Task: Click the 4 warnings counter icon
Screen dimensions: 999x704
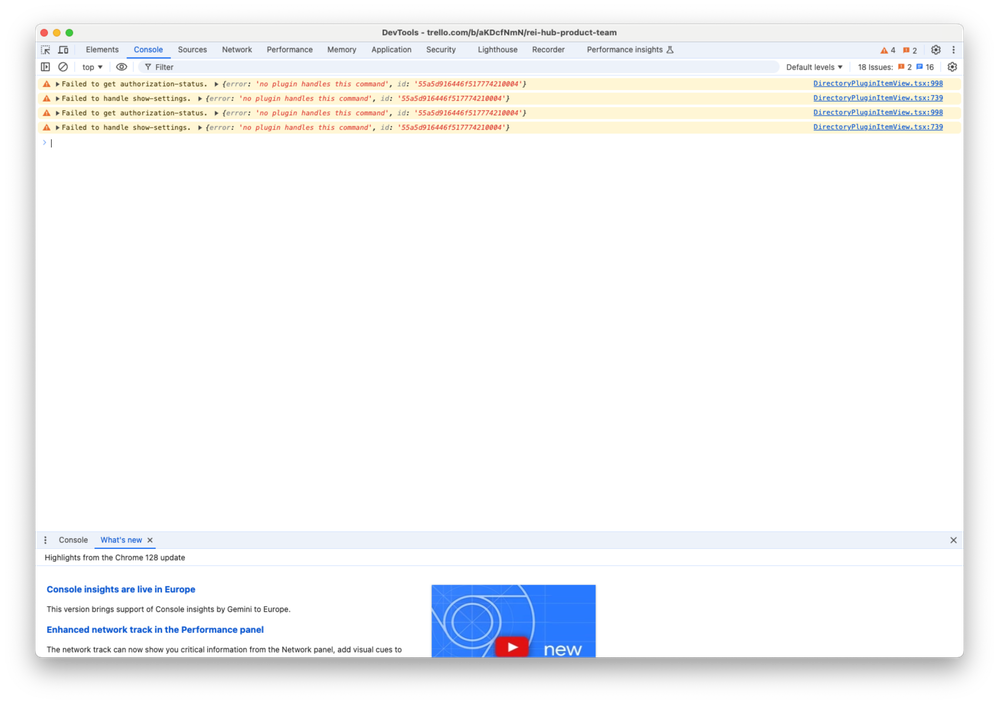Action: [888, 50]
